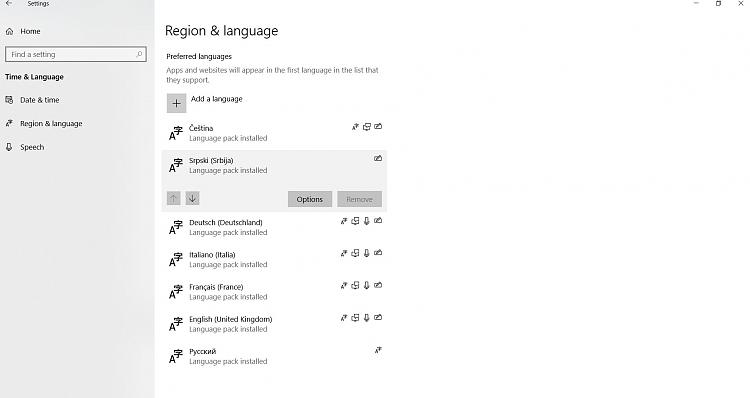Click the text-to-speech icon for Italiano
This screenshot has width=750, height=398.
(355, 253)
